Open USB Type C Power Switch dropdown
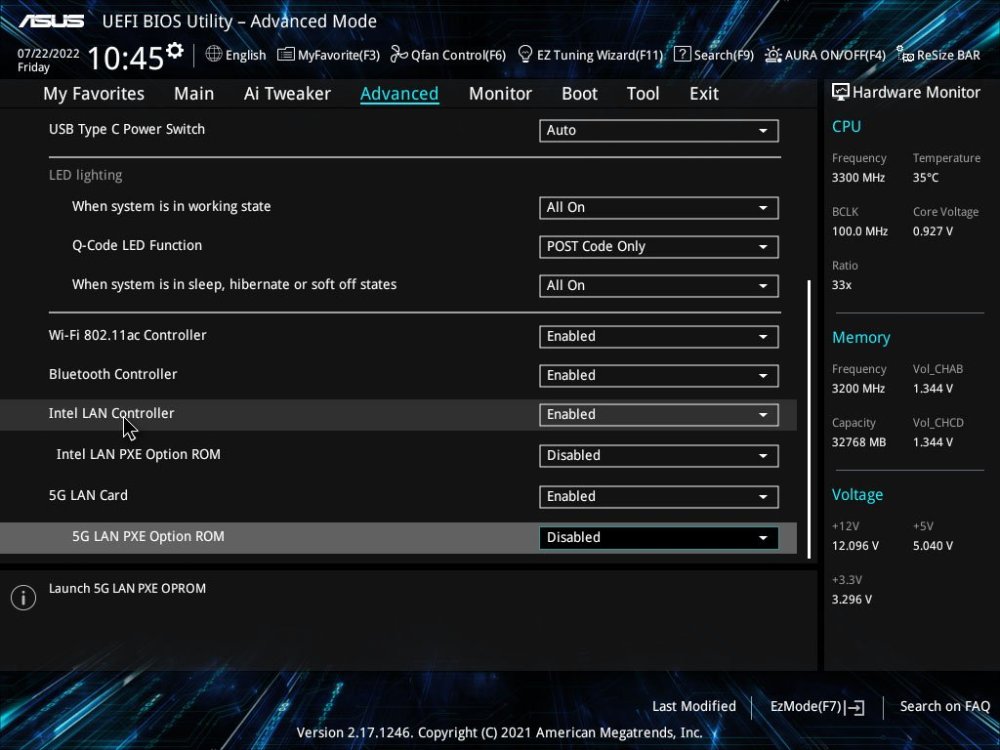The height and width of the screenshot is (750, 1000). click(659, 131)
